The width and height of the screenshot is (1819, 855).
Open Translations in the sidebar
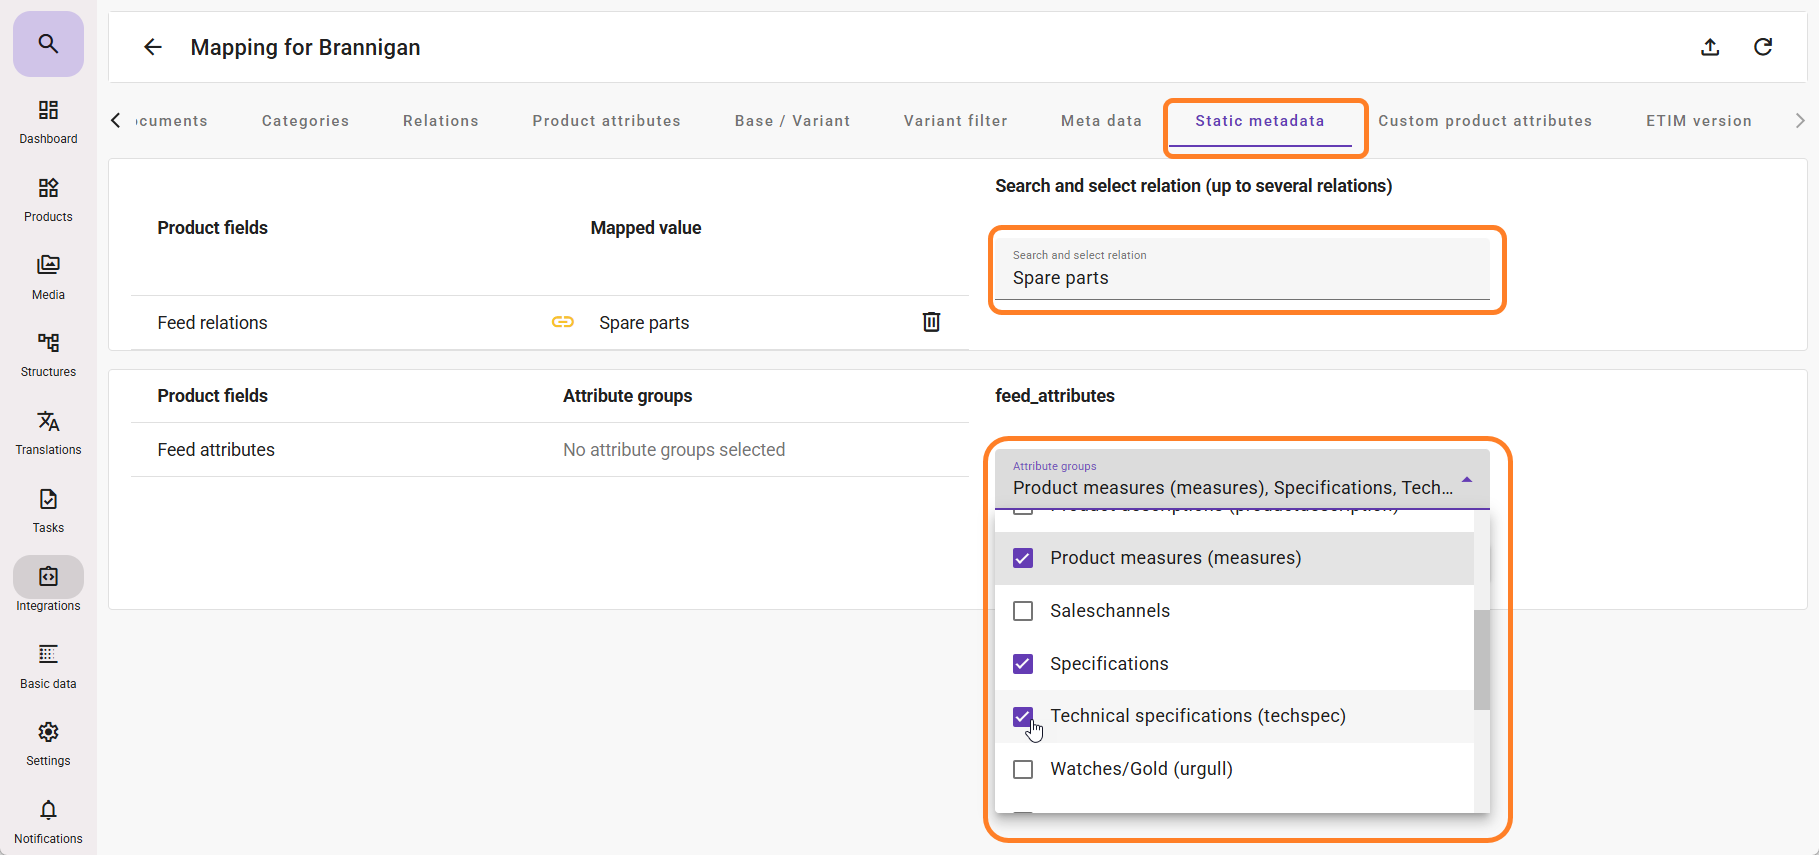(x=48, y=432)
